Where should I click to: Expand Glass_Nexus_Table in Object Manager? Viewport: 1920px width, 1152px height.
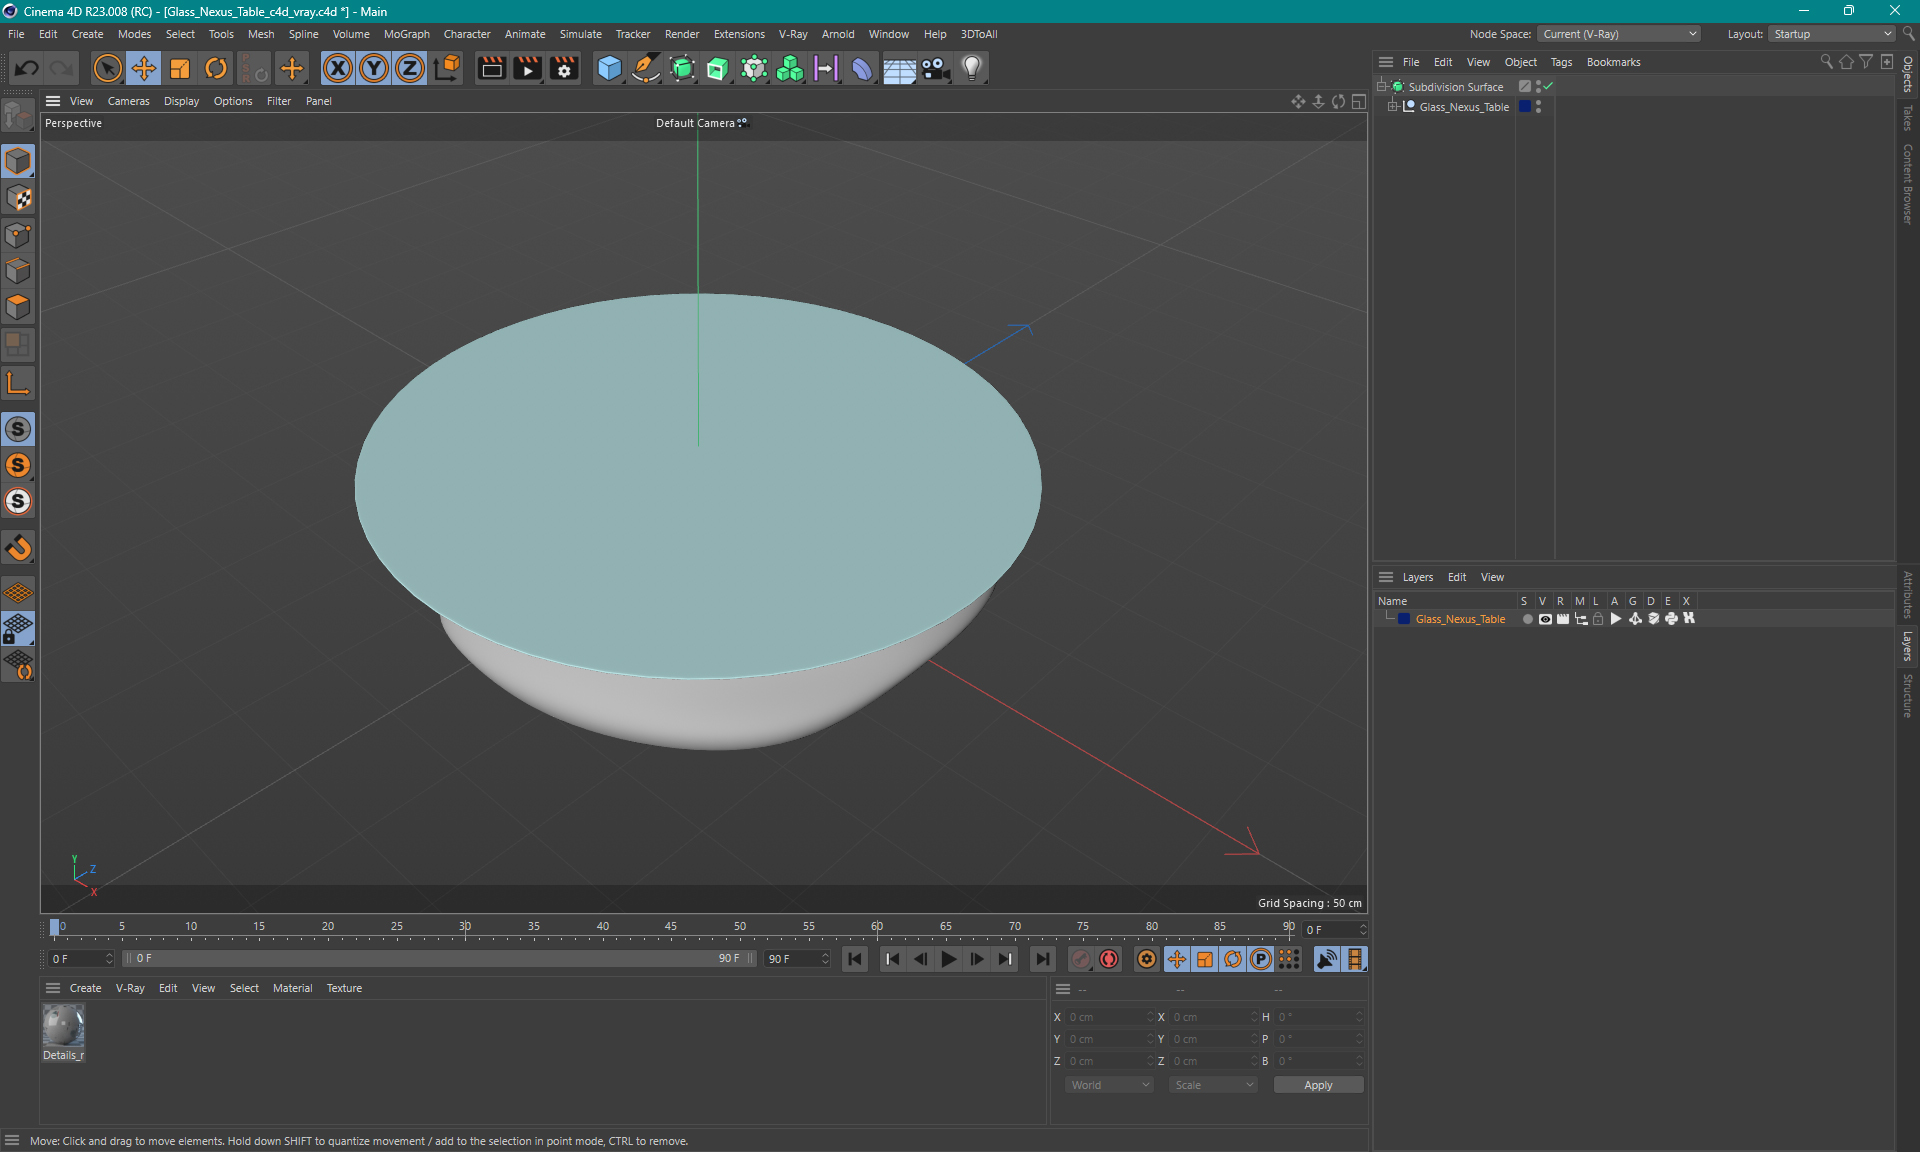[x=1392, y=107]
